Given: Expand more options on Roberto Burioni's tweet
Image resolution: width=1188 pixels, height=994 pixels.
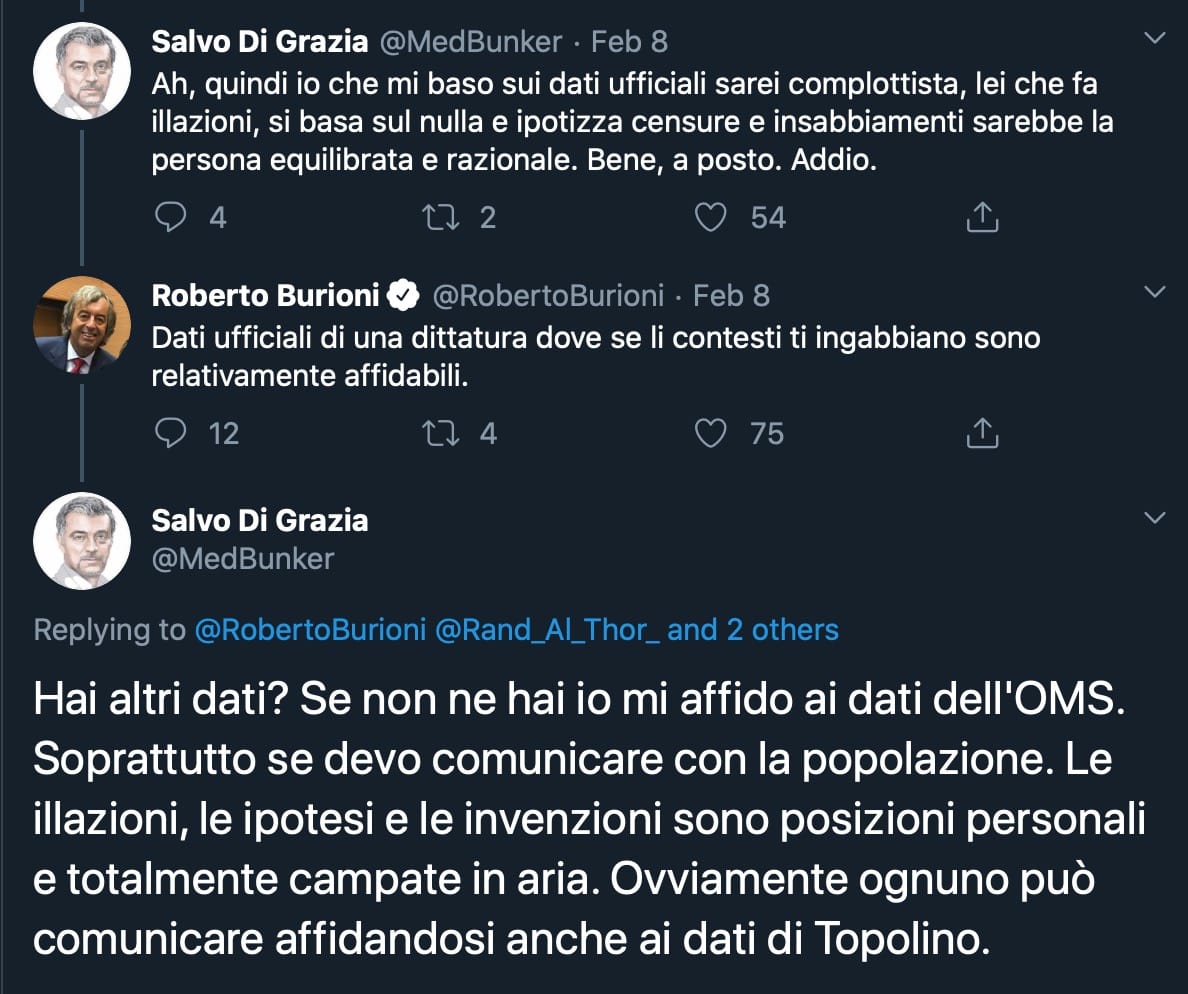Looking at the screenshot, I should [x=1154, y=292].
